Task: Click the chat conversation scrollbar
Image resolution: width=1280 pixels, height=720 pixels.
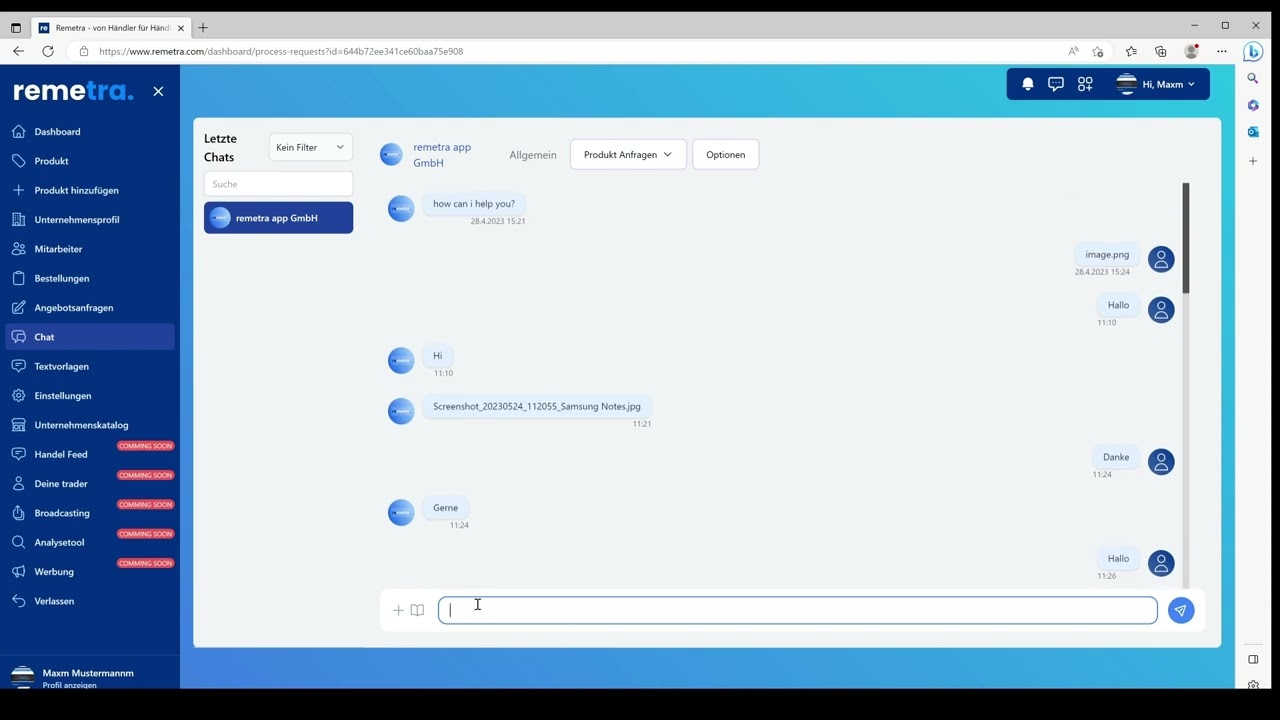Action: [1186, 238]
